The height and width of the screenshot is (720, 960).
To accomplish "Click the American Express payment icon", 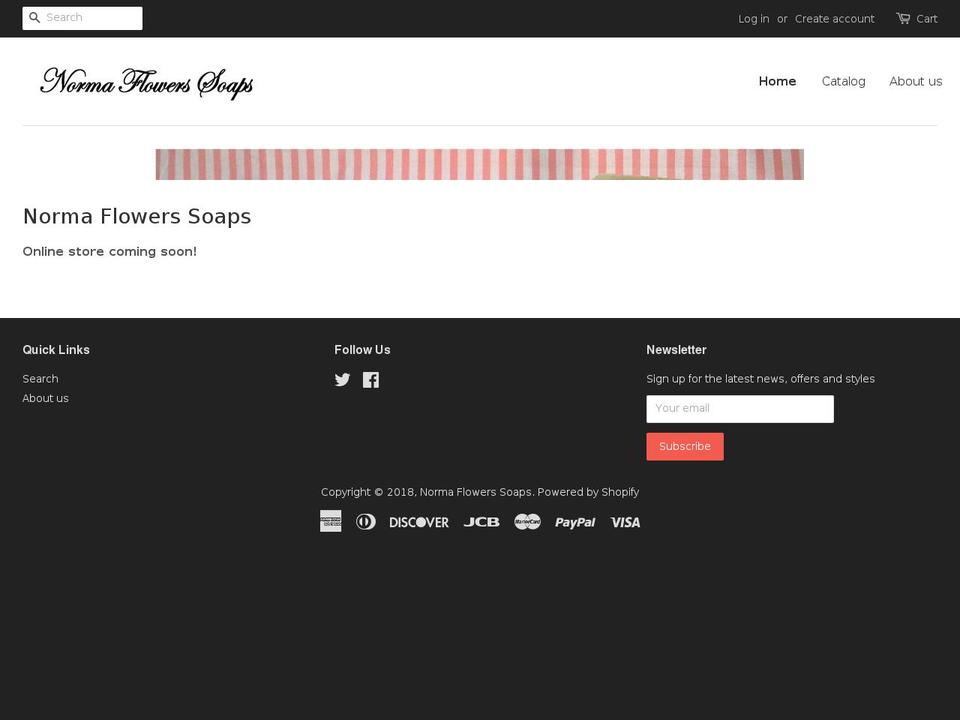I will click(331, 522).
